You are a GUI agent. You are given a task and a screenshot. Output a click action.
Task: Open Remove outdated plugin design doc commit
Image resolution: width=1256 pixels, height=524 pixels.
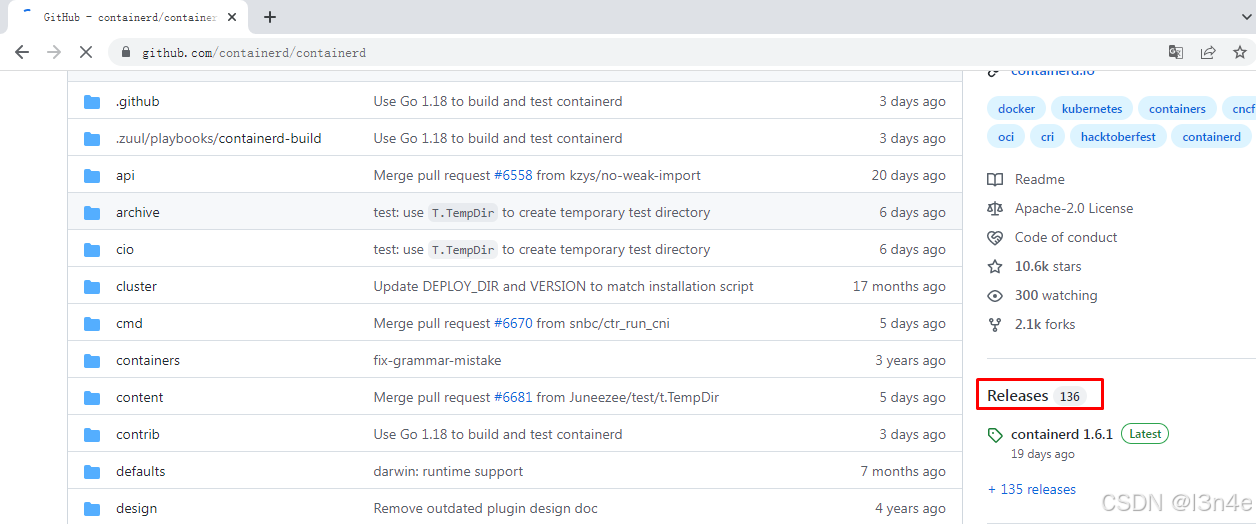[x=485, y=508]
